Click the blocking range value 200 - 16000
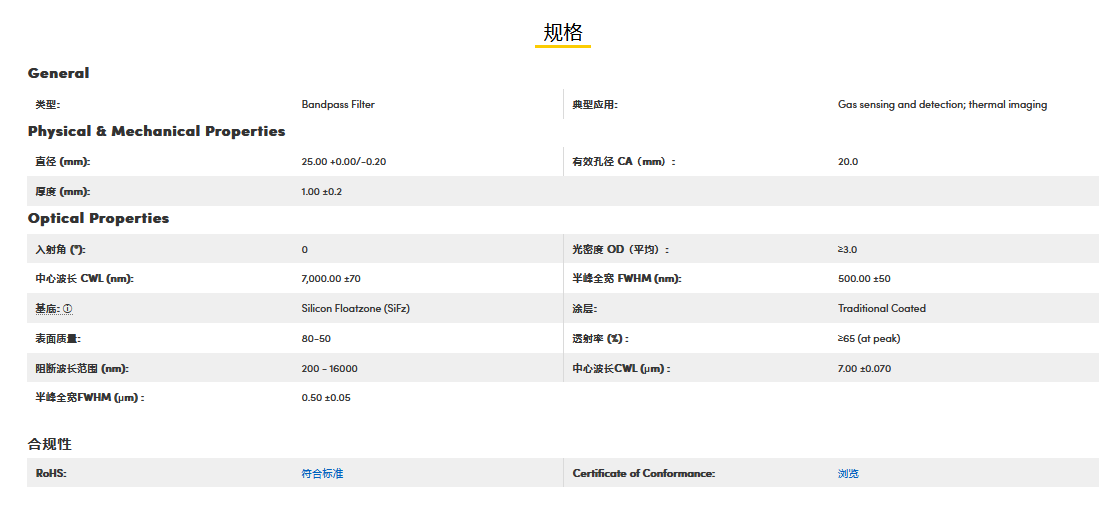Image resolution: width=1105 pixels, height=511 pixels. tap(329, 369)
